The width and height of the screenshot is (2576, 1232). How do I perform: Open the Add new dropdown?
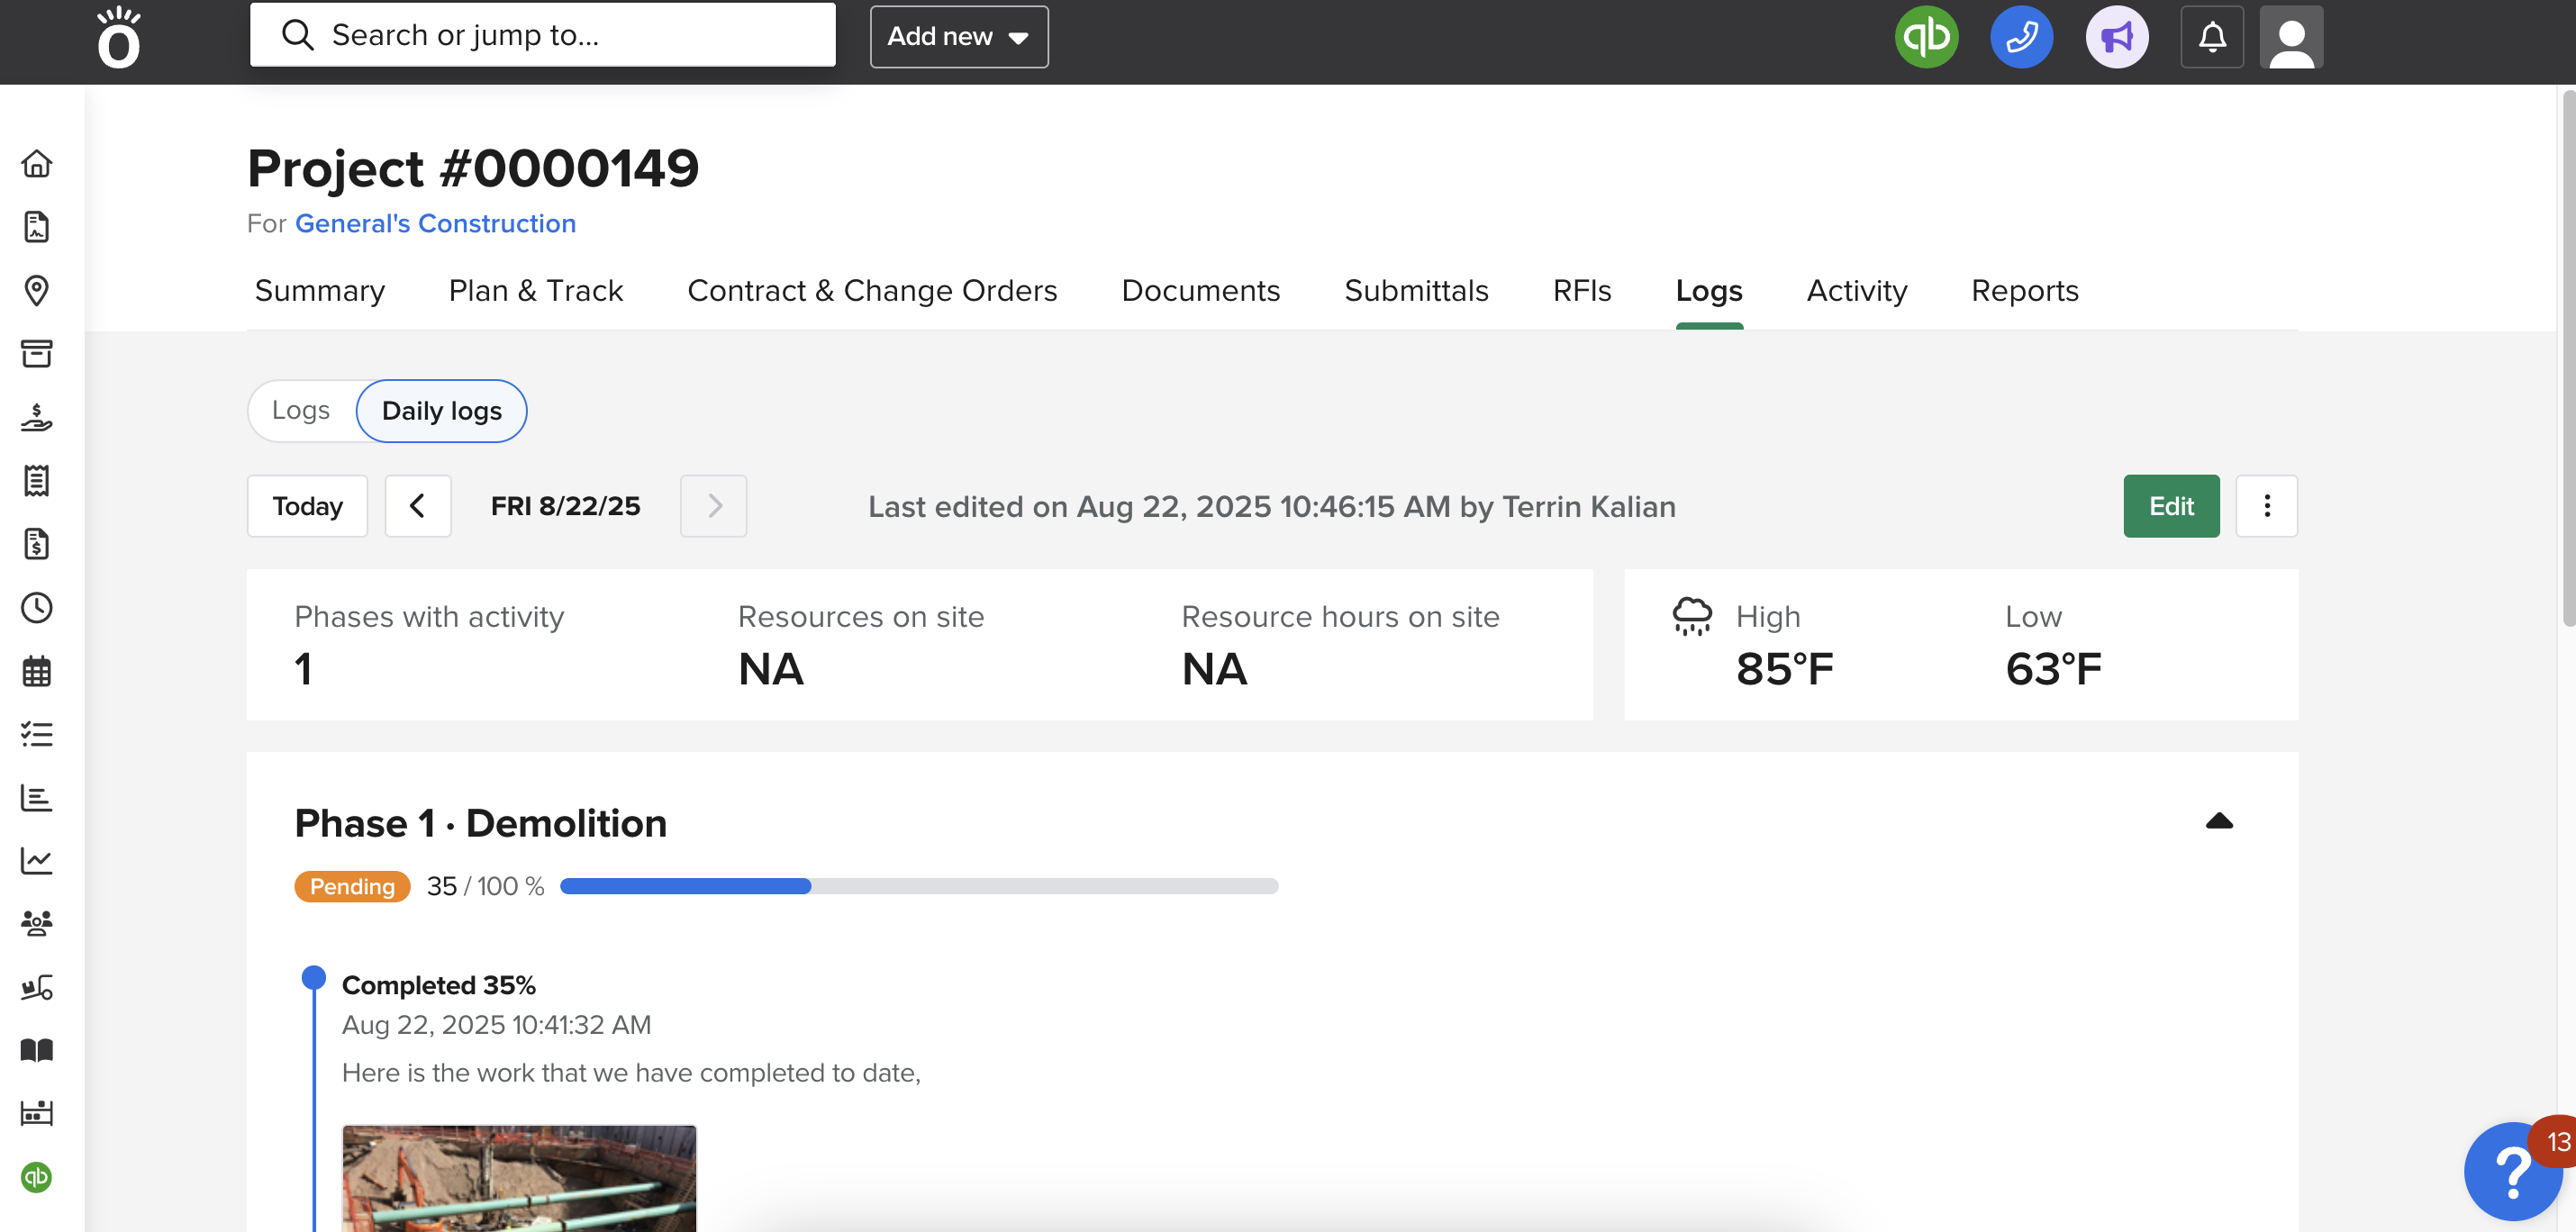(958, 37)
